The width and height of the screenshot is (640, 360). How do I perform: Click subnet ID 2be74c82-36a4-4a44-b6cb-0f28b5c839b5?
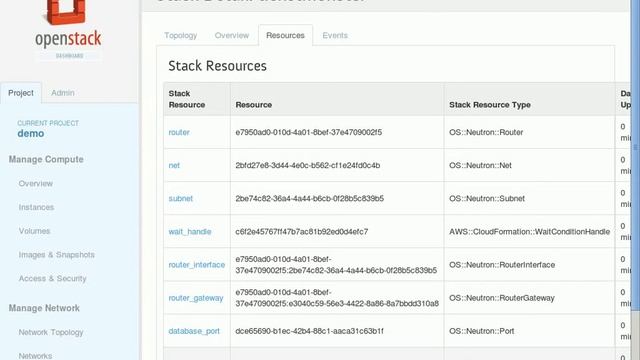coord(310,198)
